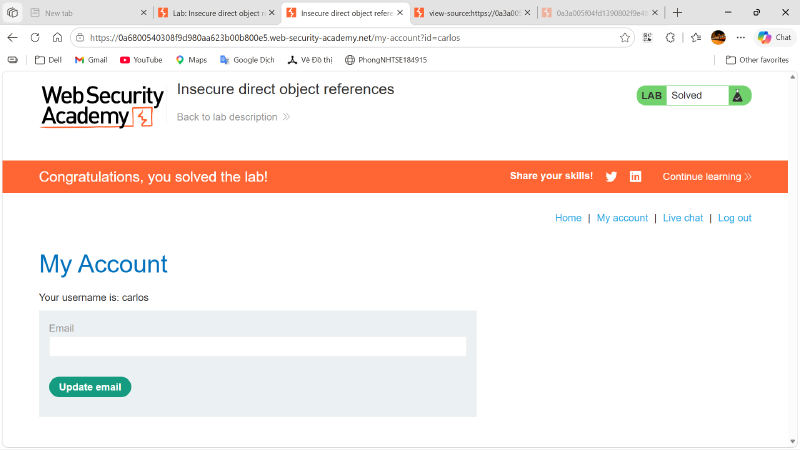Open the Other favorites folder
The height and width of the screenshot is (450, 800).
757,60
